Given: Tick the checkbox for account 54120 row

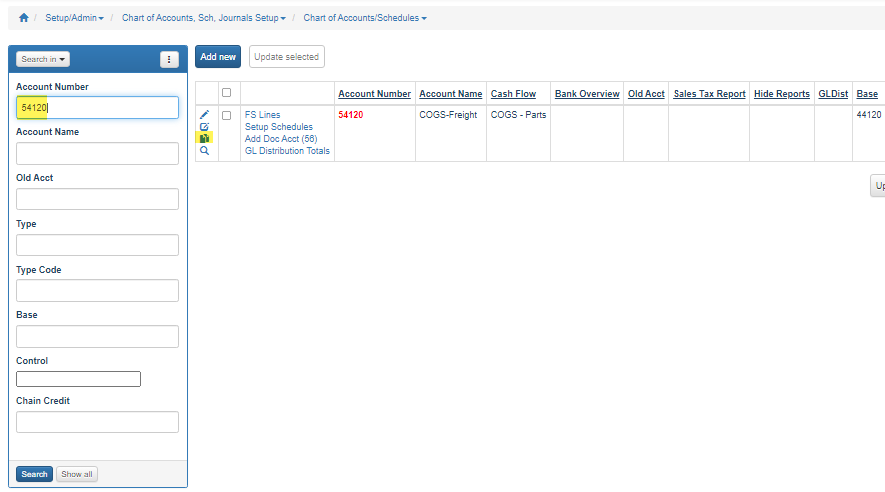Looking at the screenshot, I should click(226, 115).
